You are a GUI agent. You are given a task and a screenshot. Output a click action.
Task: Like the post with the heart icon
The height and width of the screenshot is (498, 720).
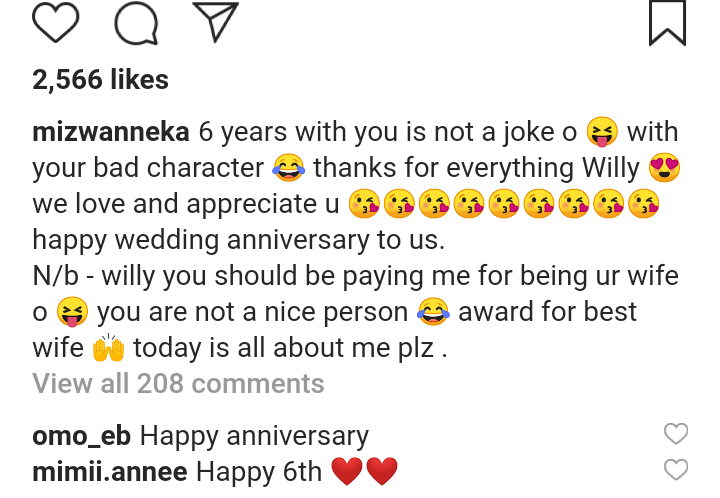coord(55,23)
